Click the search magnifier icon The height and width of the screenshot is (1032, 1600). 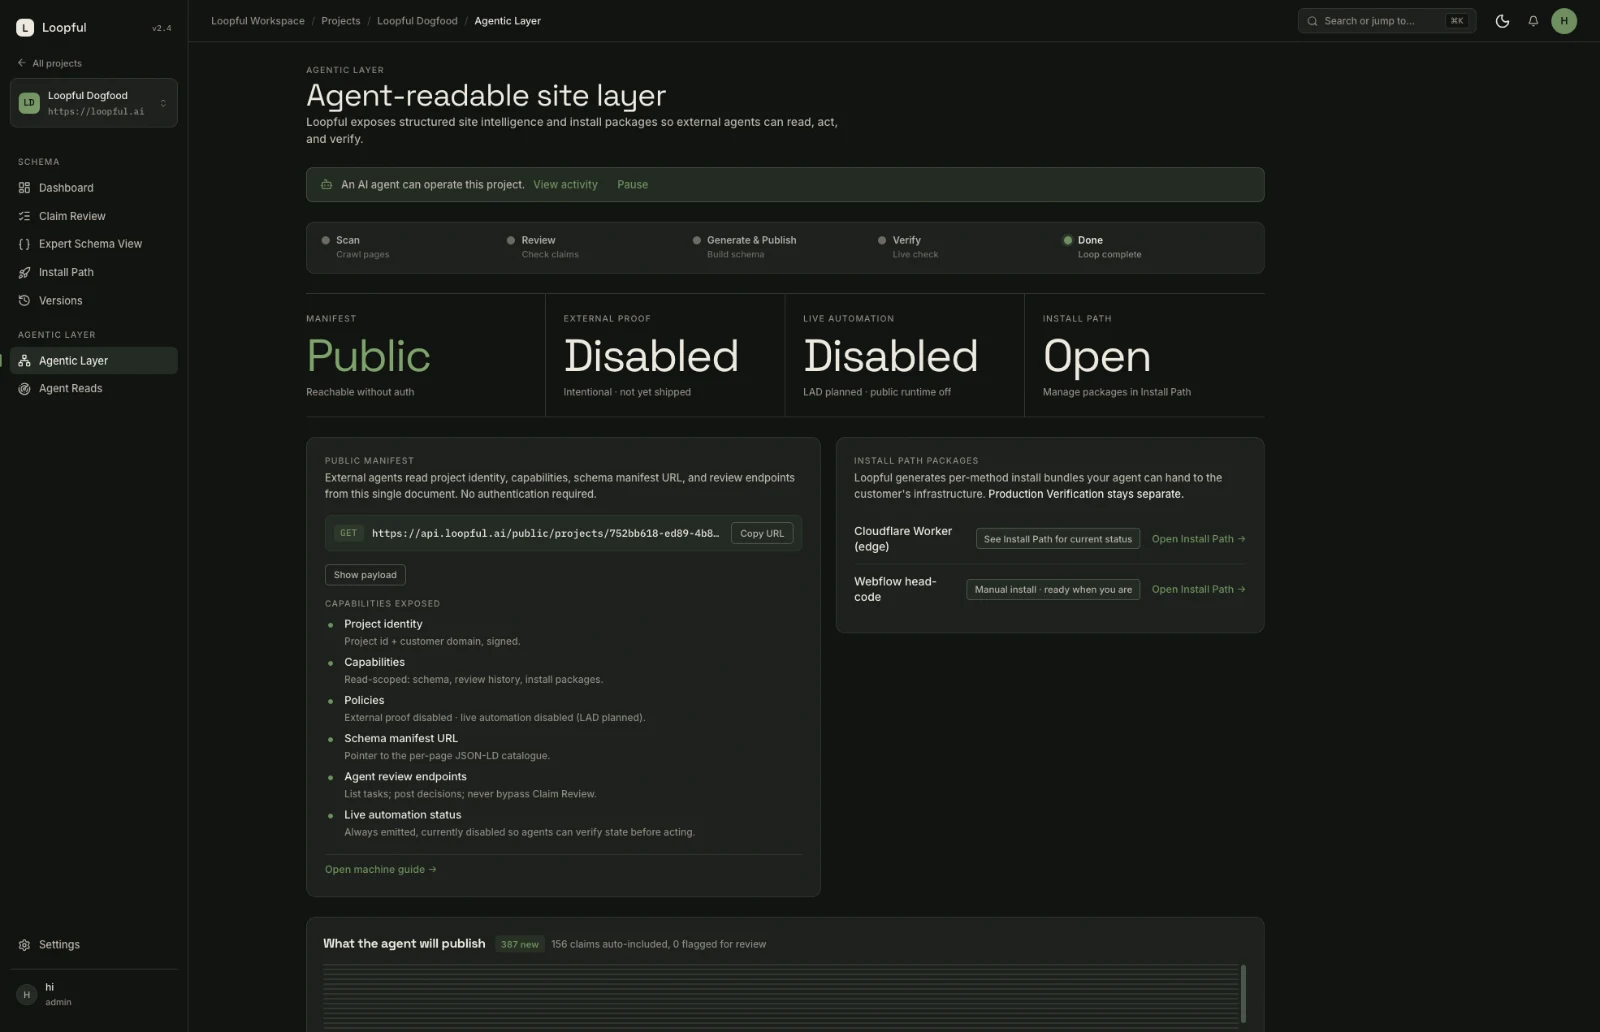(x=1312, y=21)
